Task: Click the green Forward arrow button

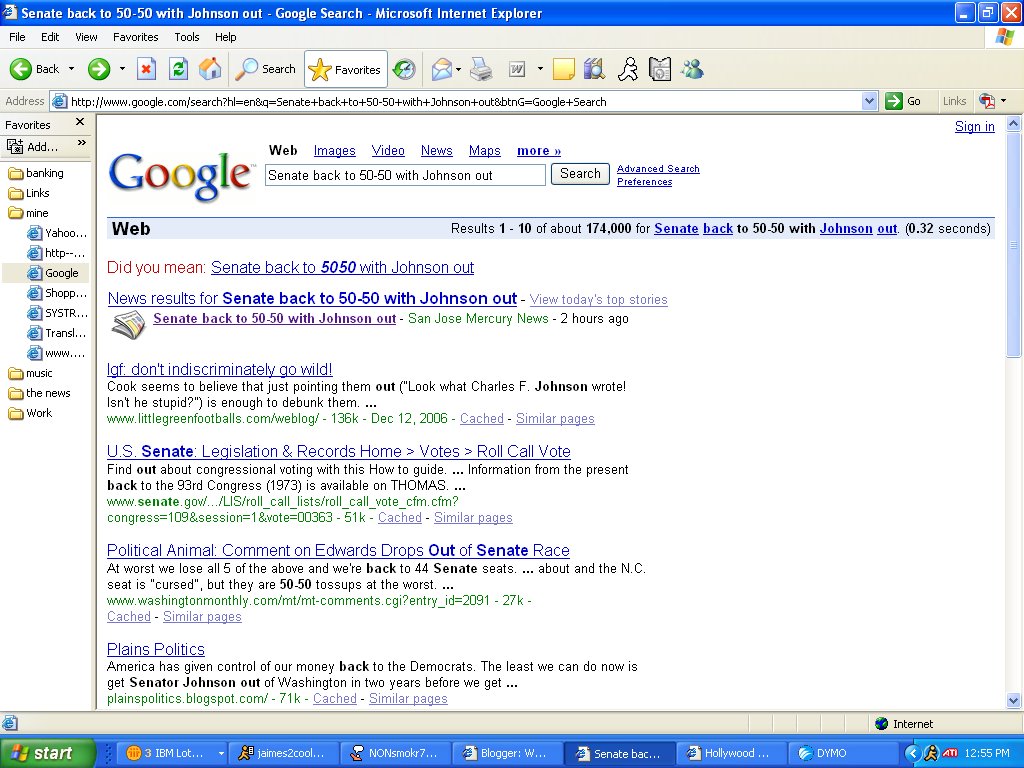Action: pyautogui.click(x=99, y=69)
